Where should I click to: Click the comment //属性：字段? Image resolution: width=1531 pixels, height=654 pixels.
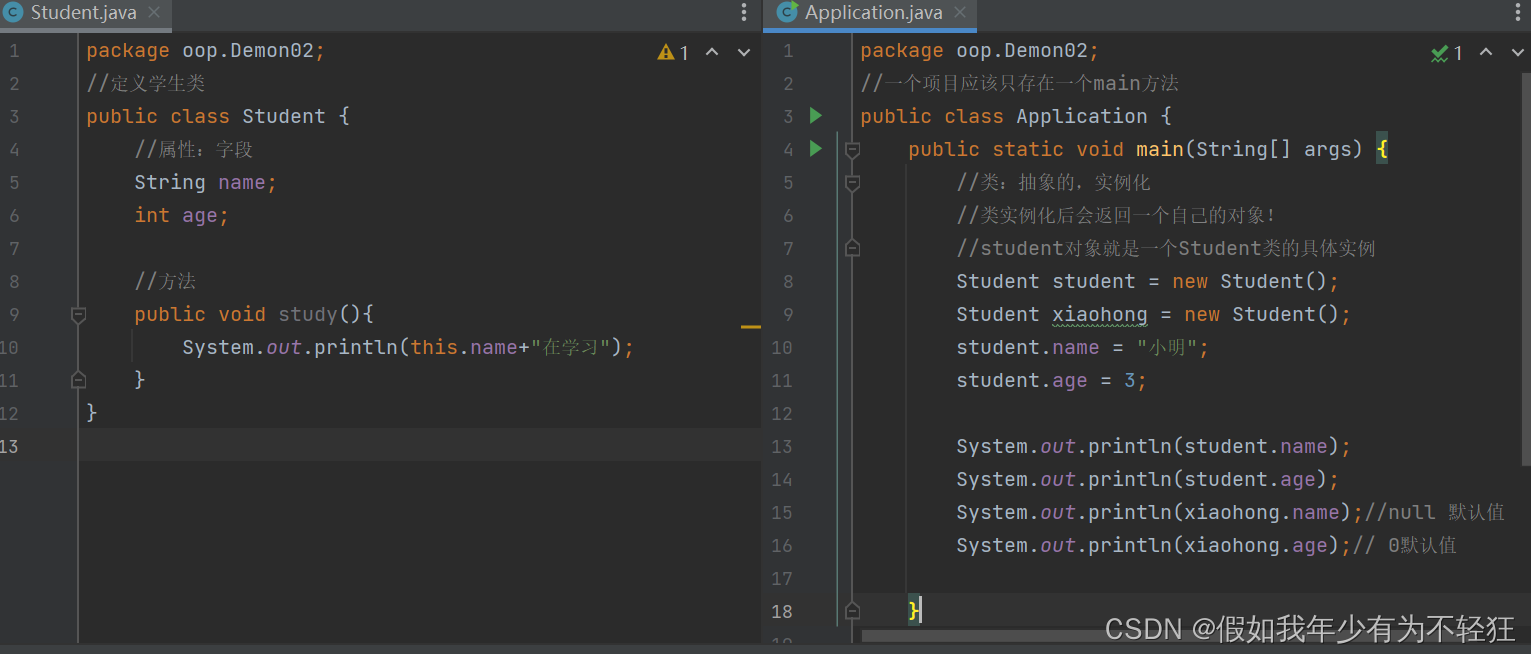[194, 149]
